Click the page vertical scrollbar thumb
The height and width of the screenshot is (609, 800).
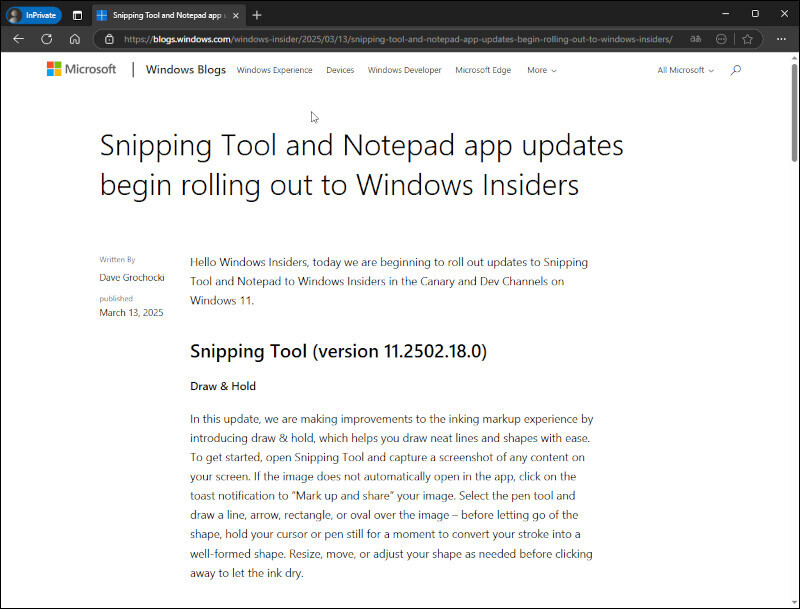(794, 112)
